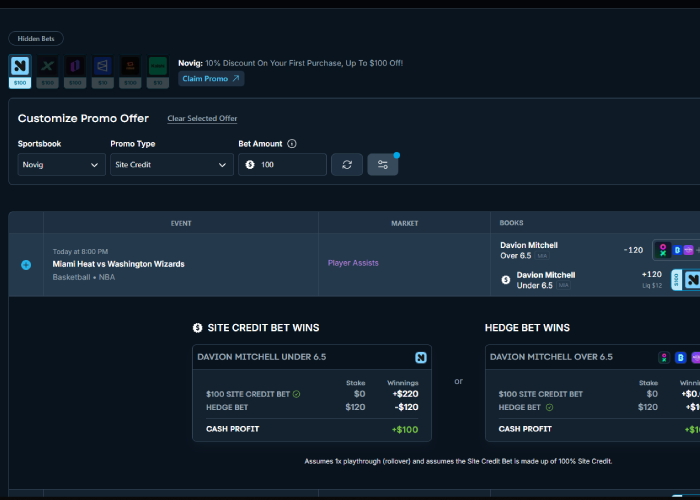Screen dimensions: 700x500
Task: Collapse the Miami Heat vs Wizards row
Action: point(26,265)
